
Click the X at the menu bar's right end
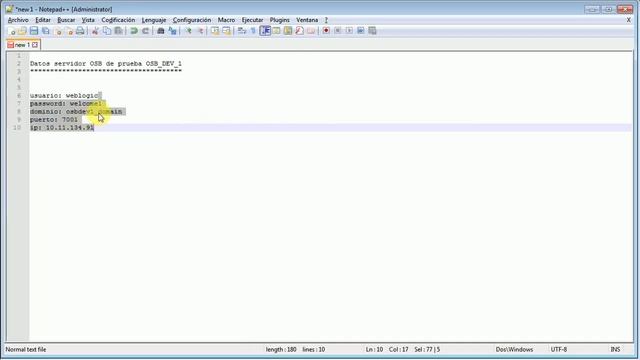click(629, 20)
